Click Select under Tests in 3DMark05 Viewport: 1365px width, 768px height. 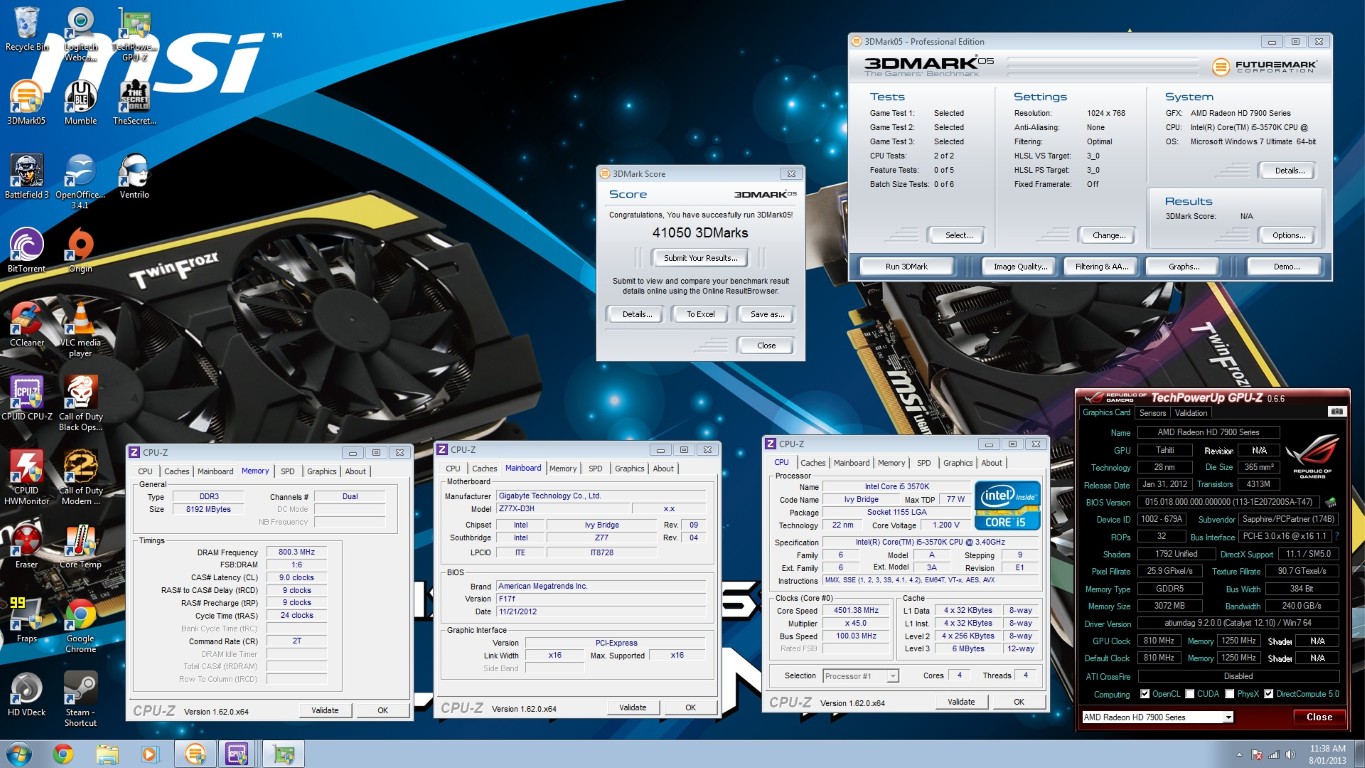pyautogui.click(x=957, y=236)
